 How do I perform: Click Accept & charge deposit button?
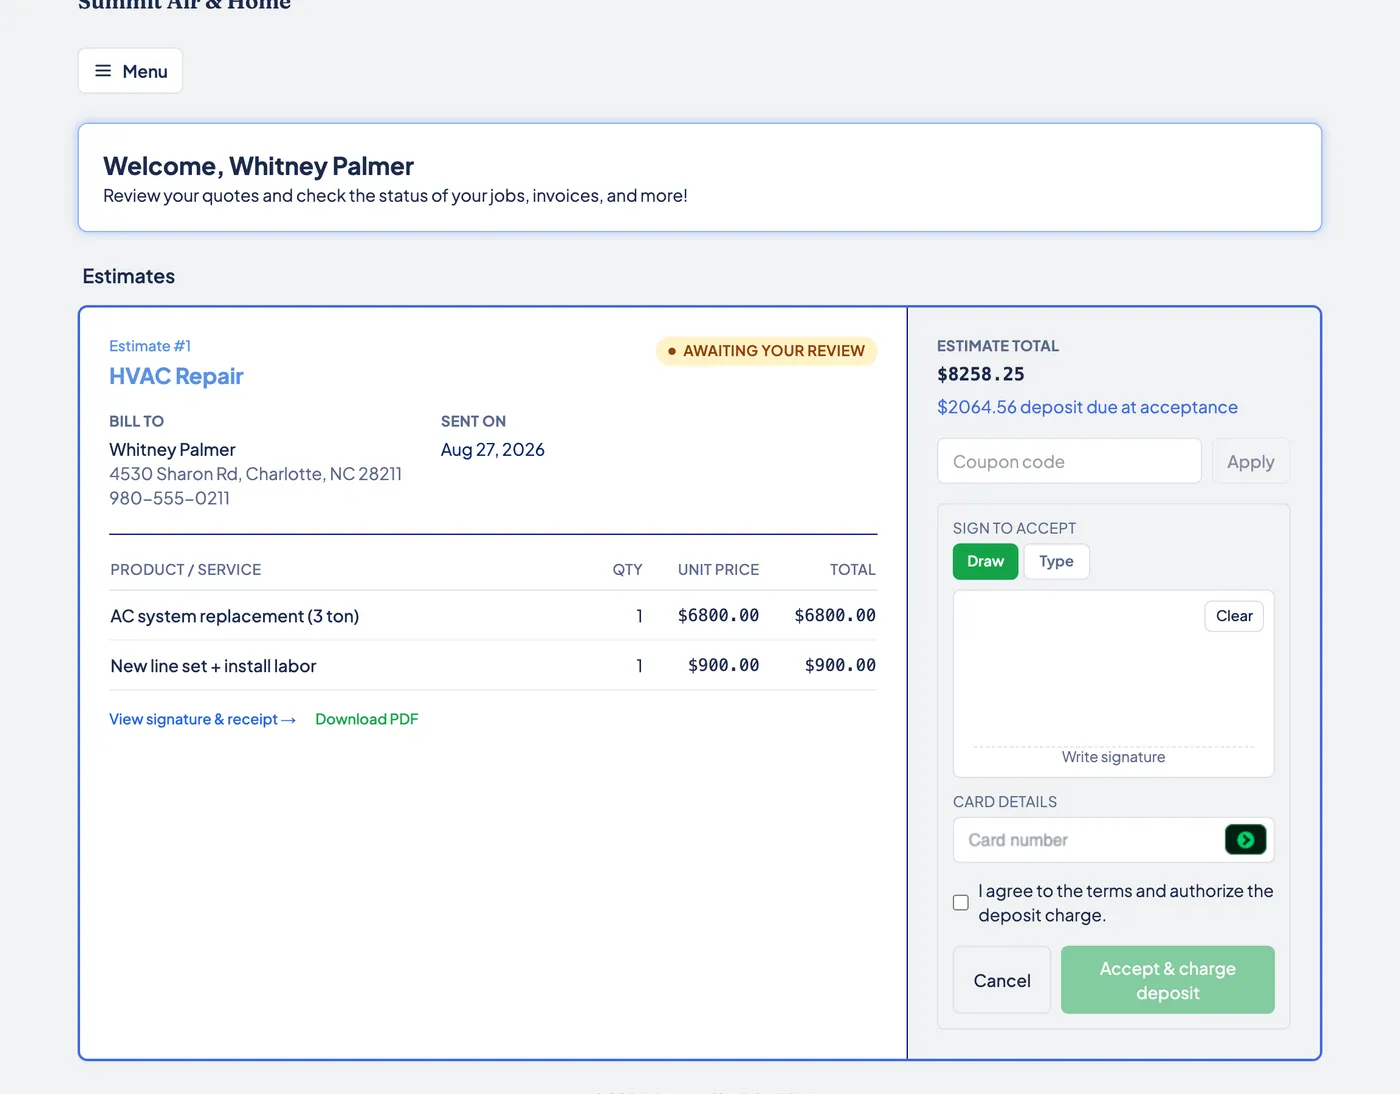1168,981
